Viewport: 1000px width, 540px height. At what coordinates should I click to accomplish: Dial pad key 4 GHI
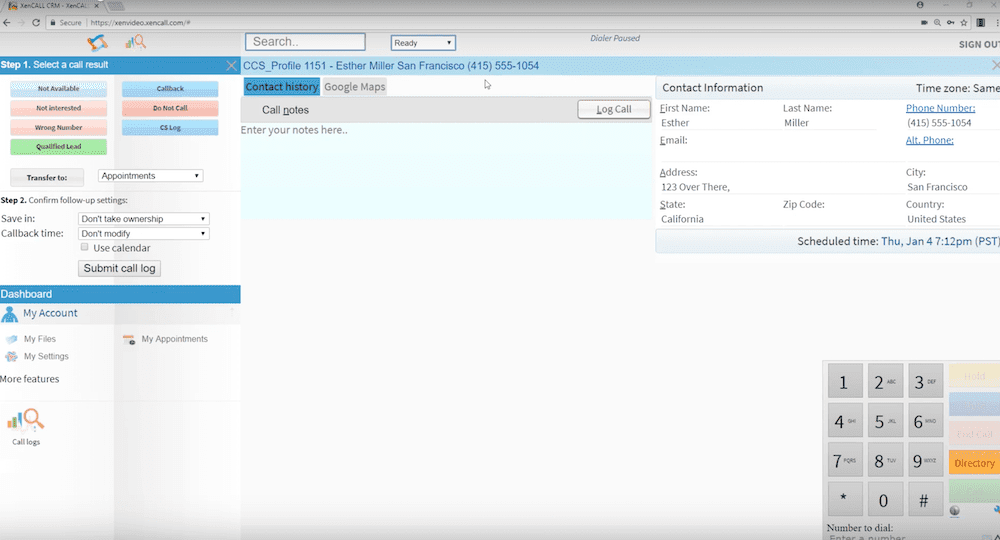[x=844, y=421]
